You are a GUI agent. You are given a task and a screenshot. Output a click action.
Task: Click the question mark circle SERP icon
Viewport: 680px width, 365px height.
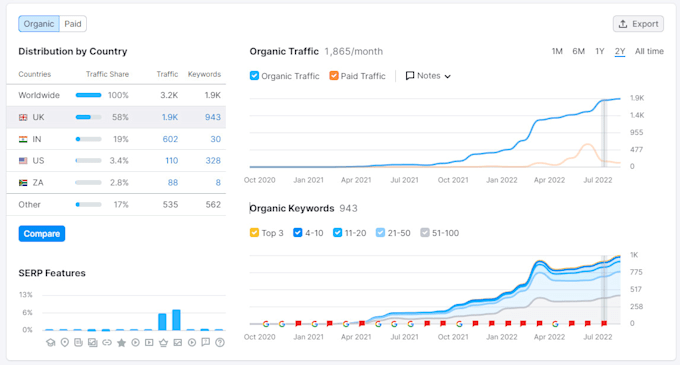(220, 343)
